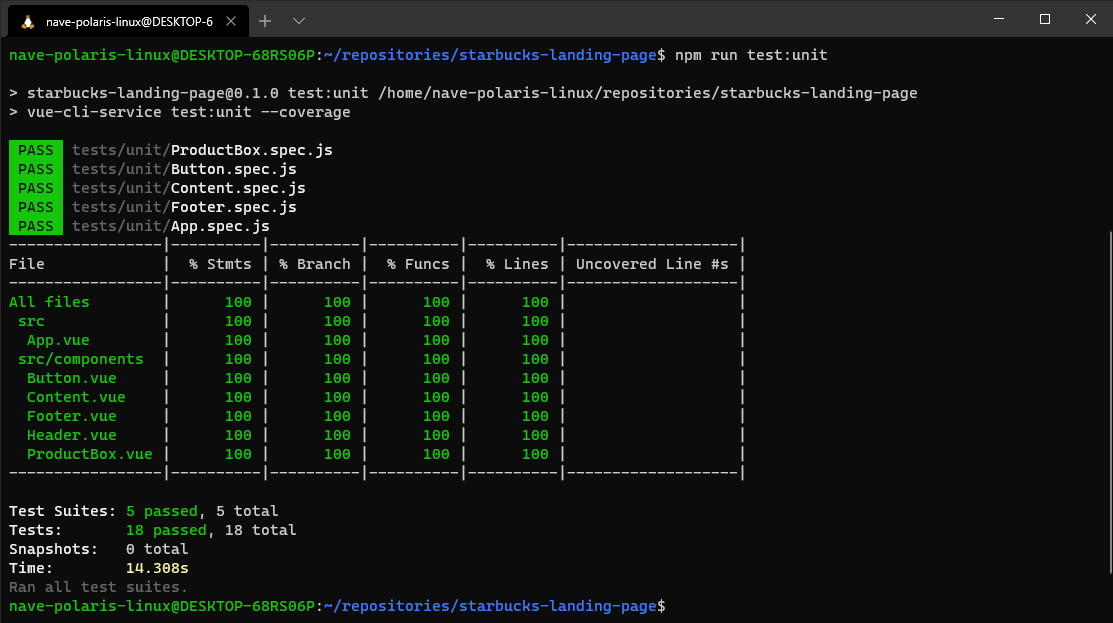Minimize the terminal window
Screen dimensions: 1113x623
(x=999, y=19)
